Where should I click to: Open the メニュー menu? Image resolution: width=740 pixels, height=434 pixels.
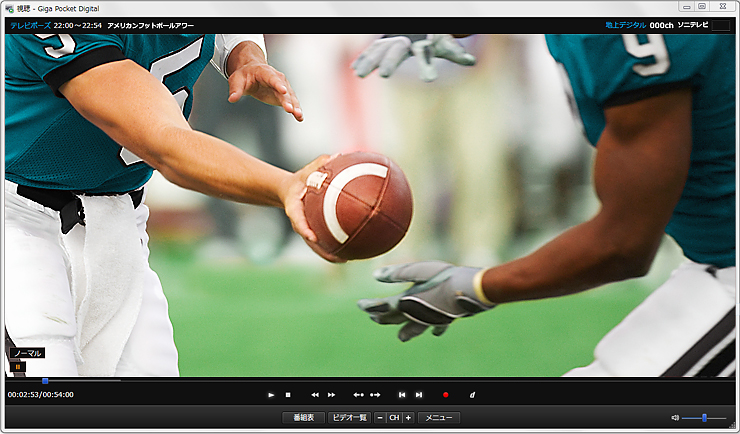[439, 417]
